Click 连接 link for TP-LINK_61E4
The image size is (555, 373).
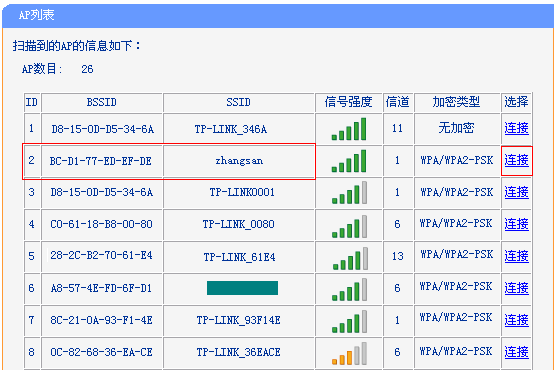click(x=516, y=256)
